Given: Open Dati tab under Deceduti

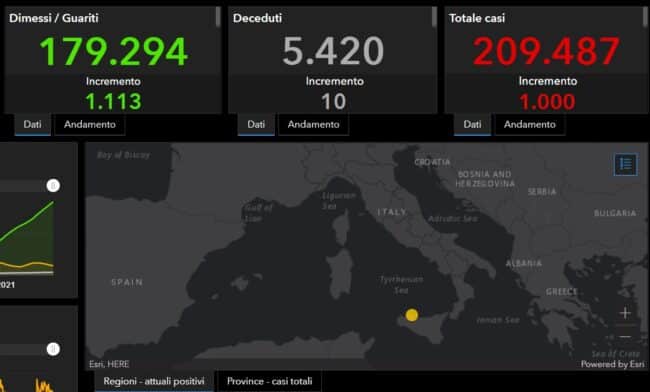Looking at the screenshot, I should tap(256, 124).
